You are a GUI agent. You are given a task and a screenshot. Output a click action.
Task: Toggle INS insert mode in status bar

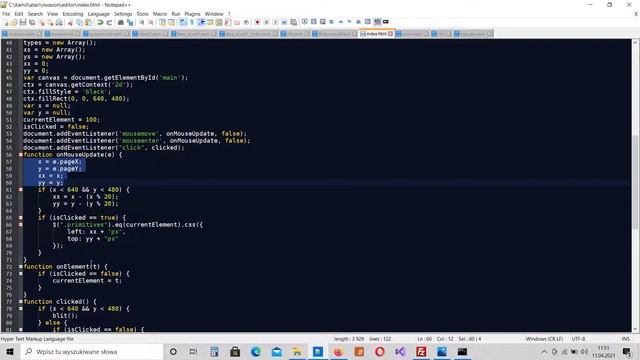point(625,339)
